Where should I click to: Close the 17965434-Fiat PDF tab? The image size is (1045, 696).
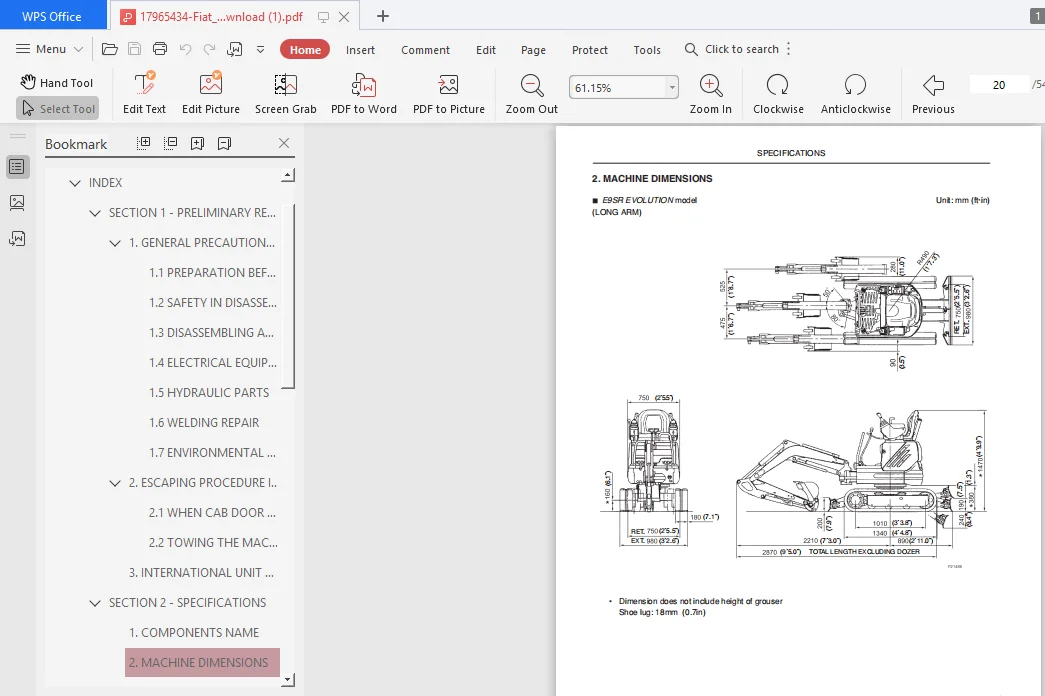tap(344, 17)
